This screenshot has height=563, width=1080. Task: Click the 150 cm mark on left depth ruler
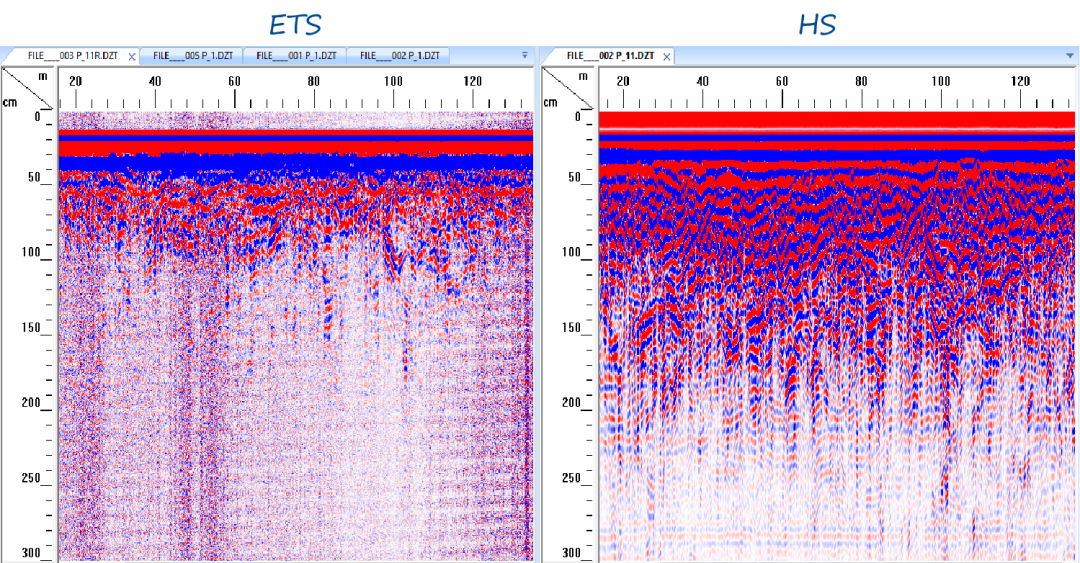(32, 327)
